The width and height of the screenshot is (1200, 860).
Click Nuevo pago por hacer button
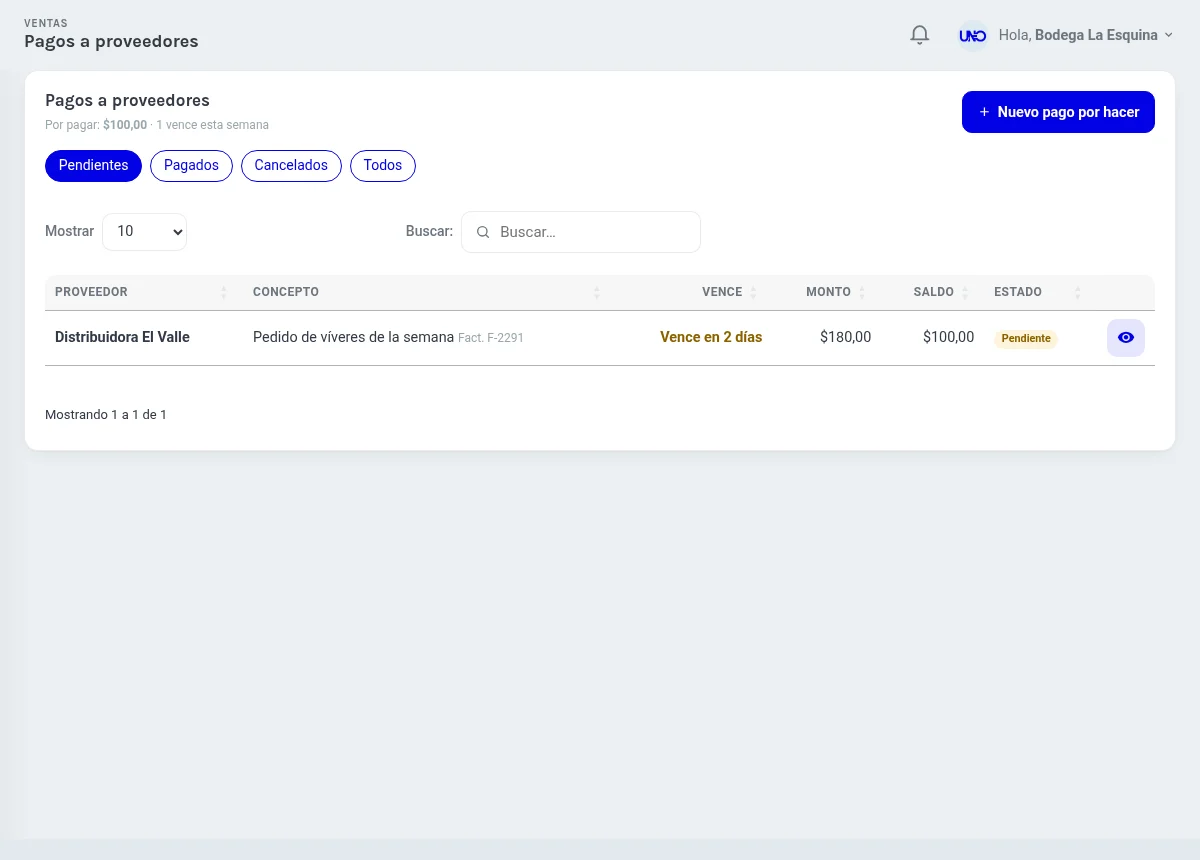1058,112
